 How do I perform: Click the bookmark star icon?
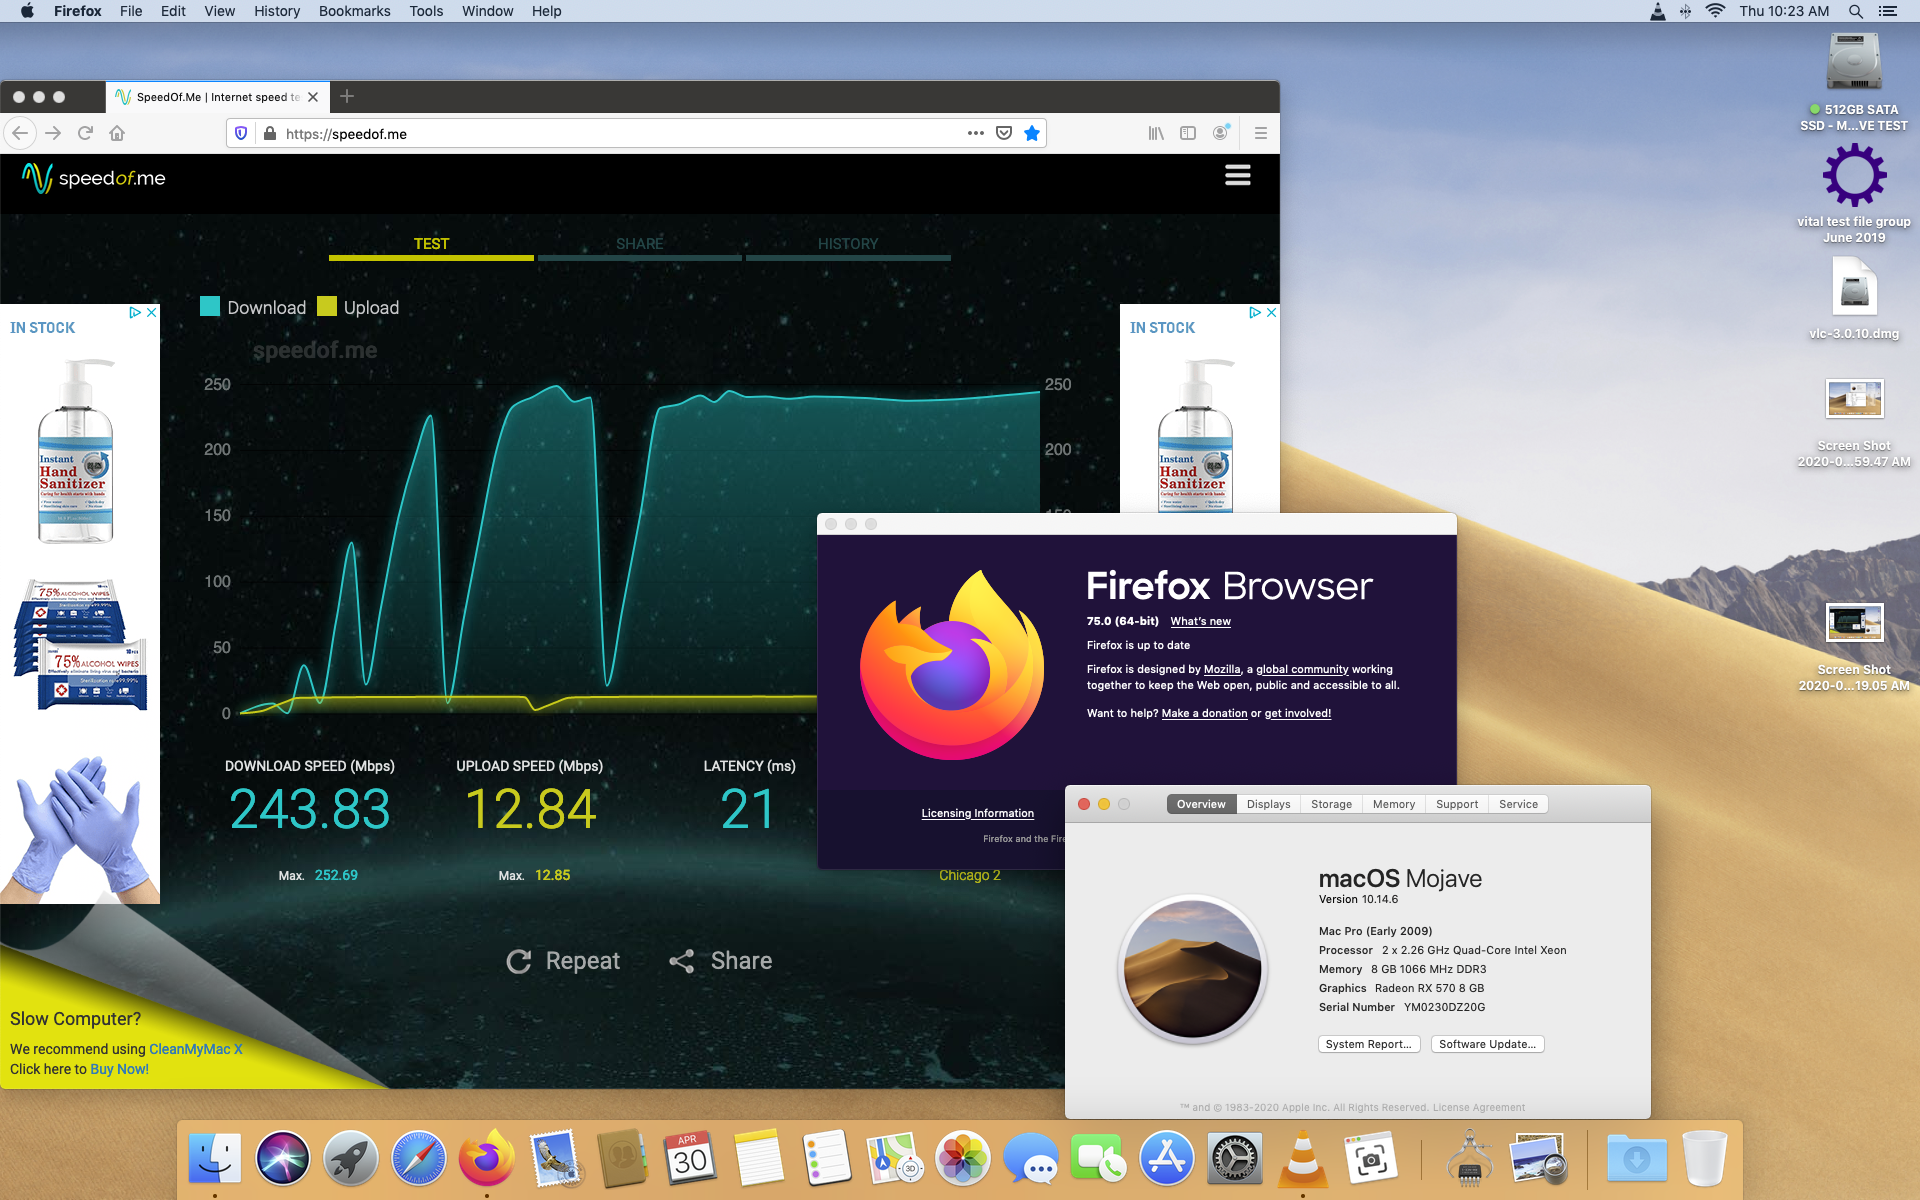point(1032,133)
